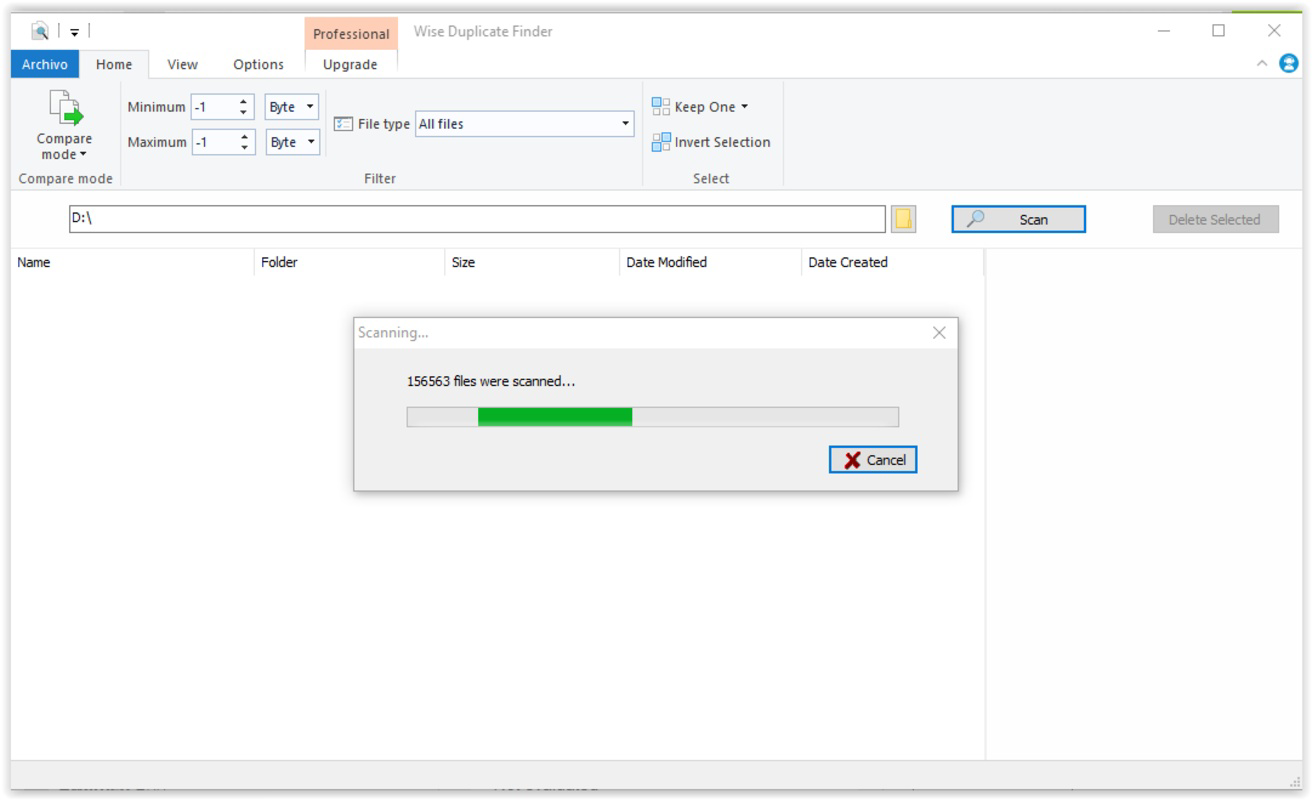1312x800 pixels.
Task: Click the Maximum size value field
Action: 214,142
